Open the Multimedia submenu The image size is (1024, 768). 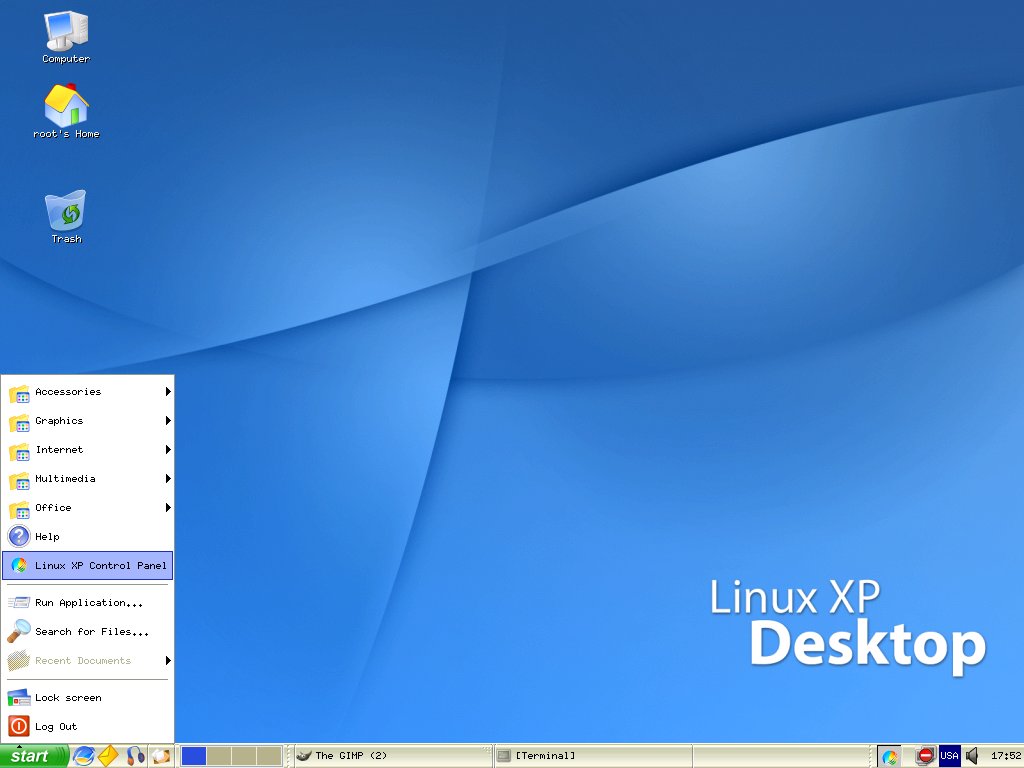click(x=88, y=479)
